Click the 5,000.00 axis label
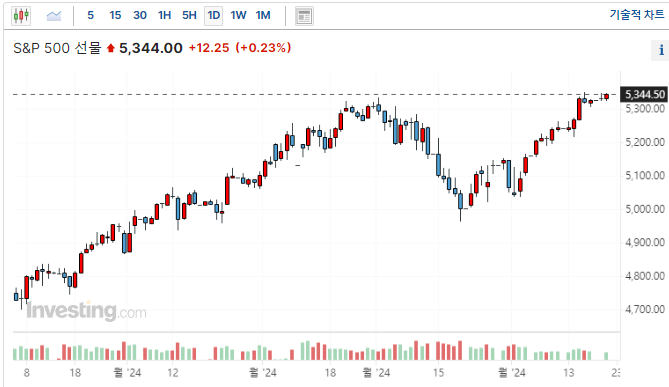 [645, 209]
